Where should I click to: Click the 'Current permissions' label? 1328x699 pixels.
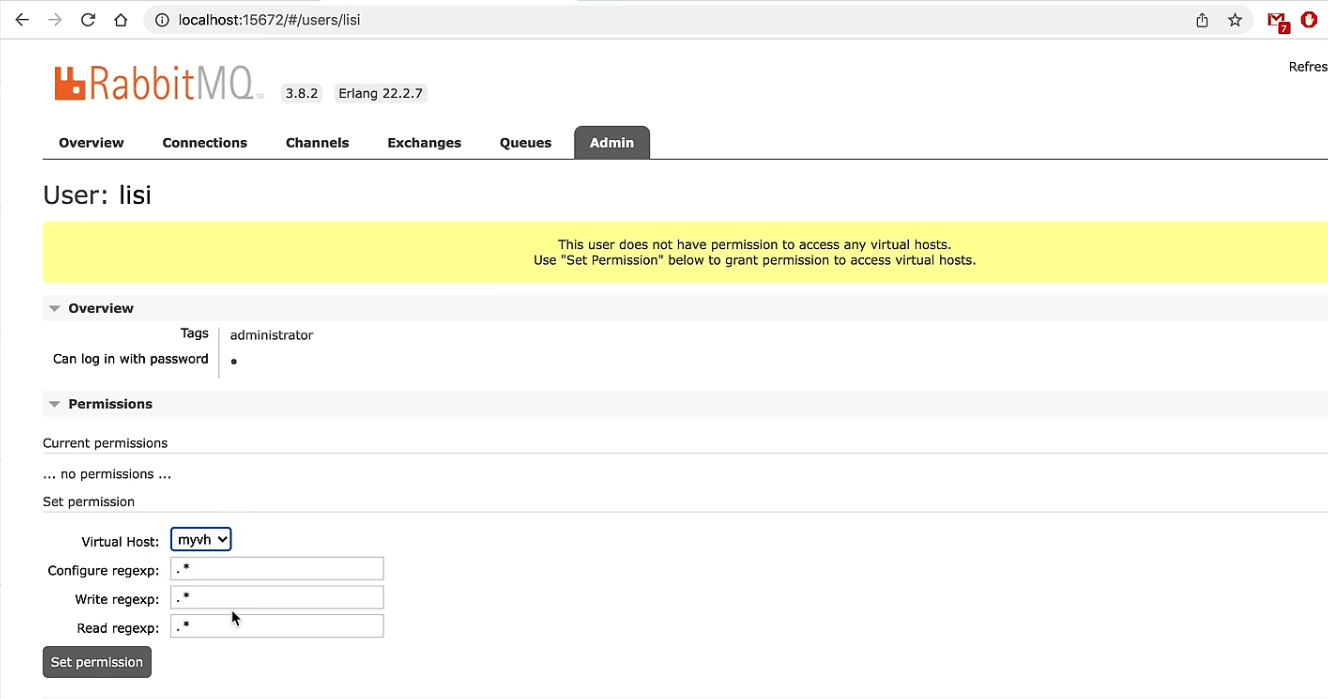(x=105, y=443)
